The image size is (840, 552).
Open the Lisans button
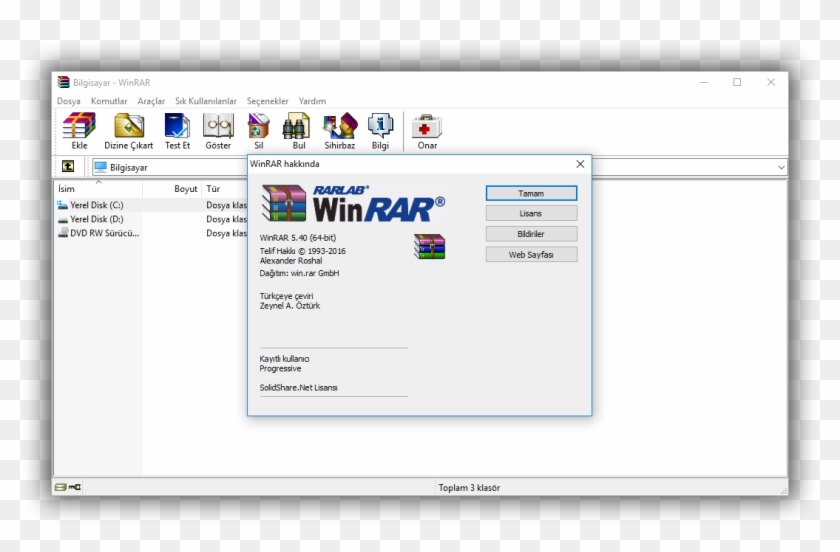click(x=531, y=213)
